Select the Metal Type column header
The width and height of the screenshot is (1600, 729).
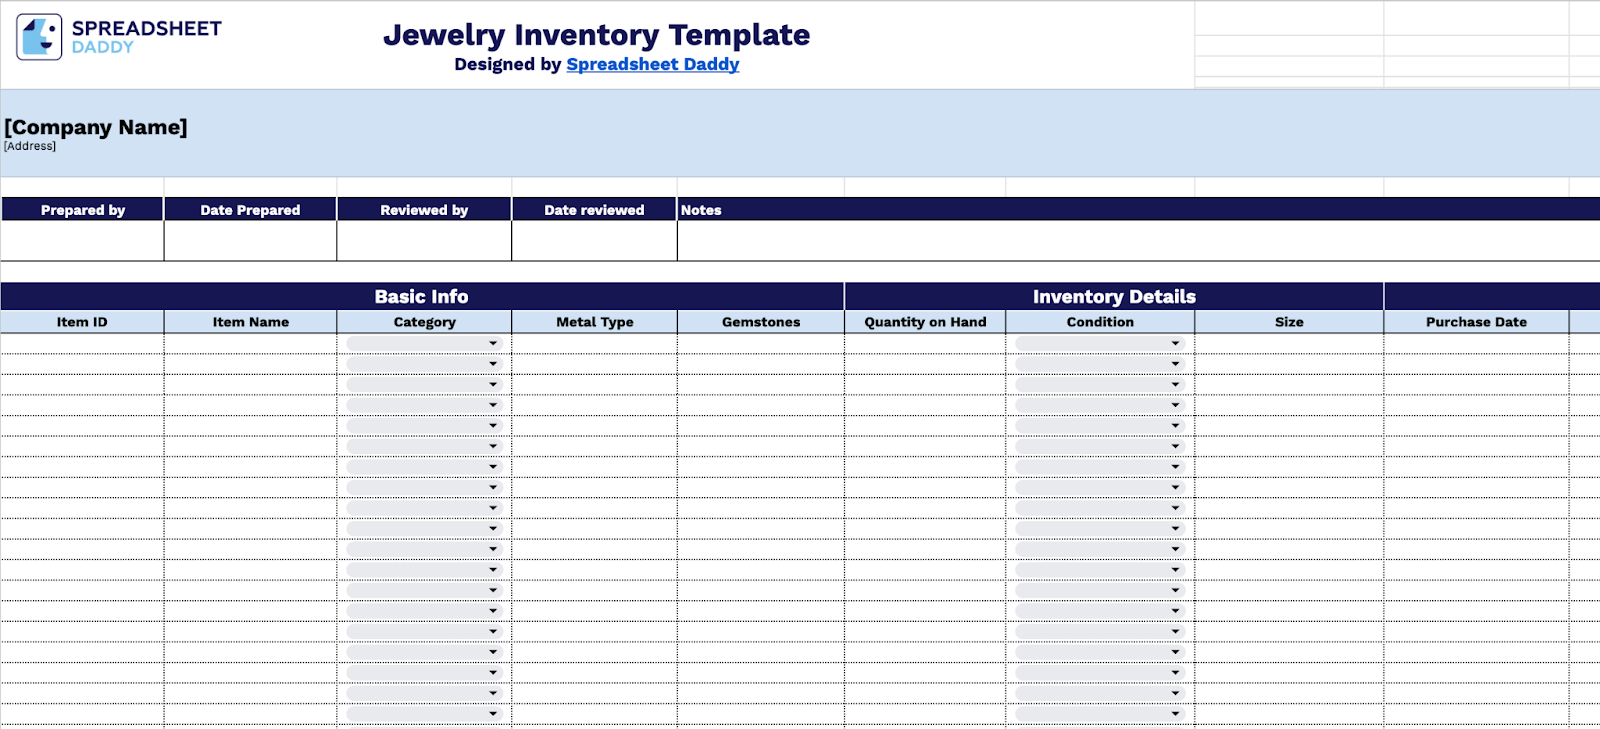pos(594,321)
